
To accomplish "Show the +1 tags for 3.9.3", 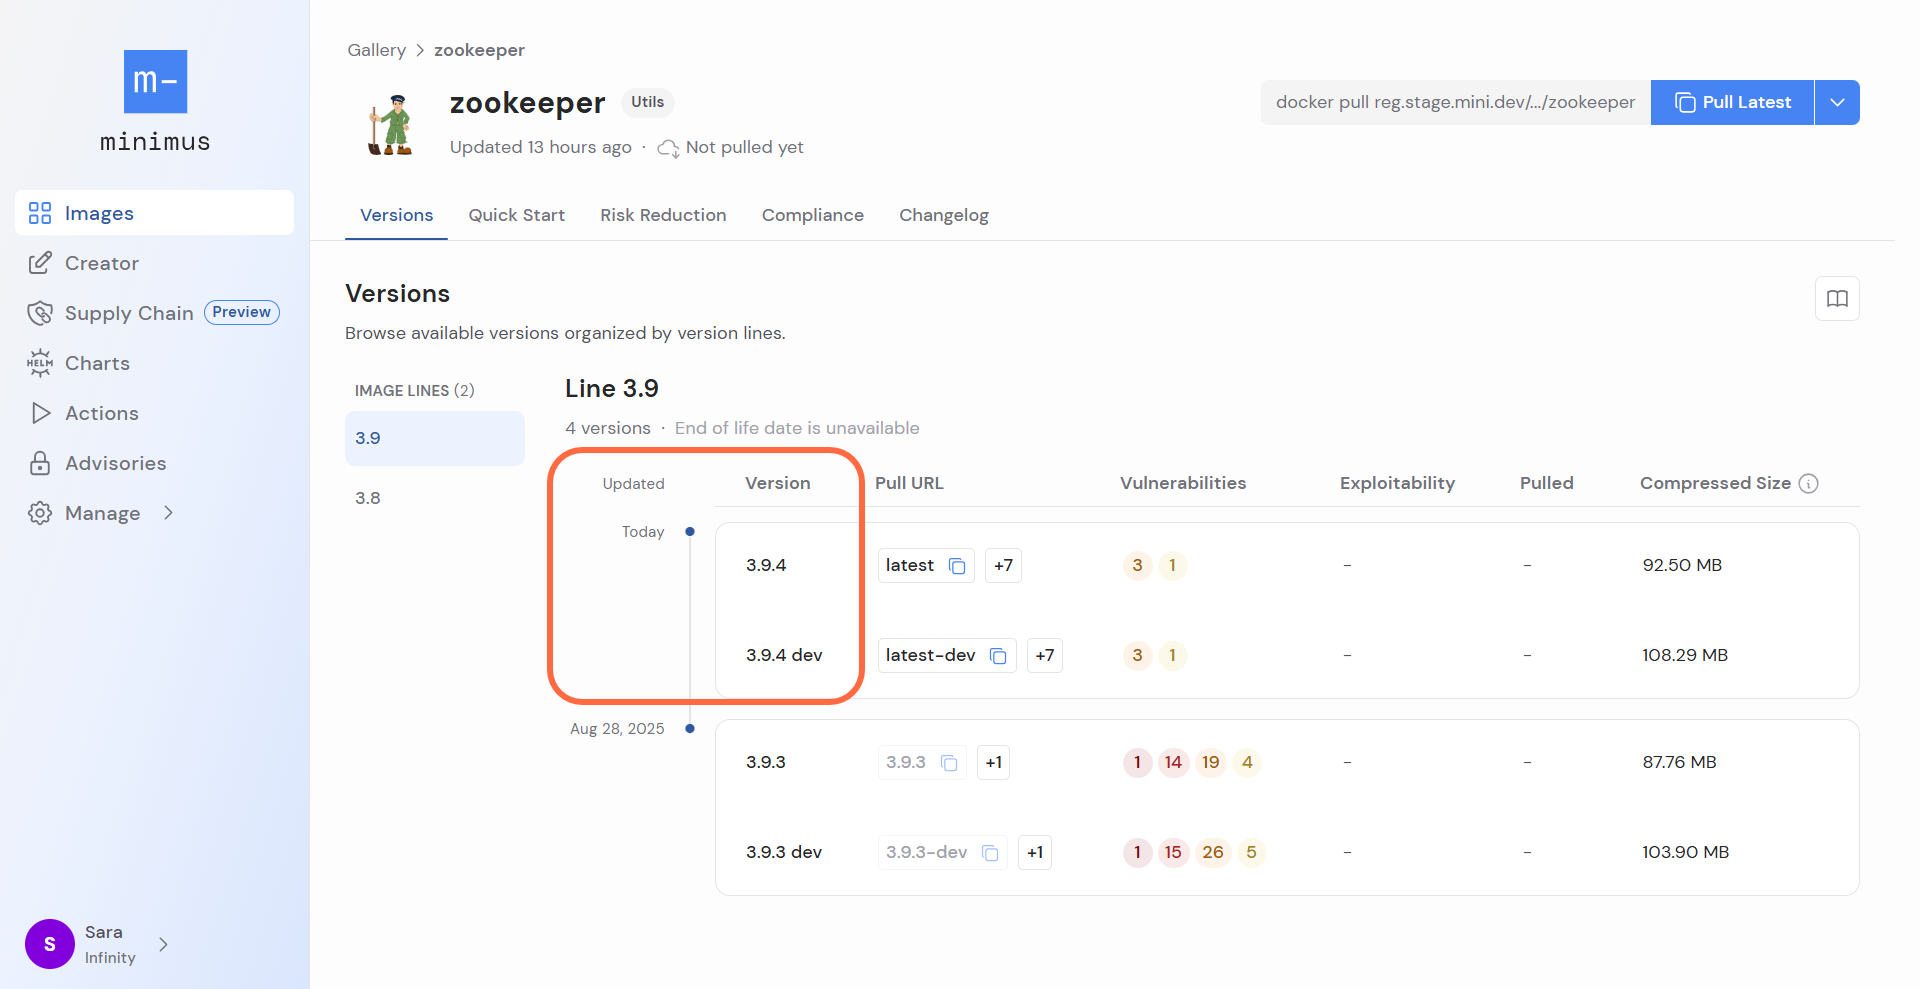I will 993,762.
